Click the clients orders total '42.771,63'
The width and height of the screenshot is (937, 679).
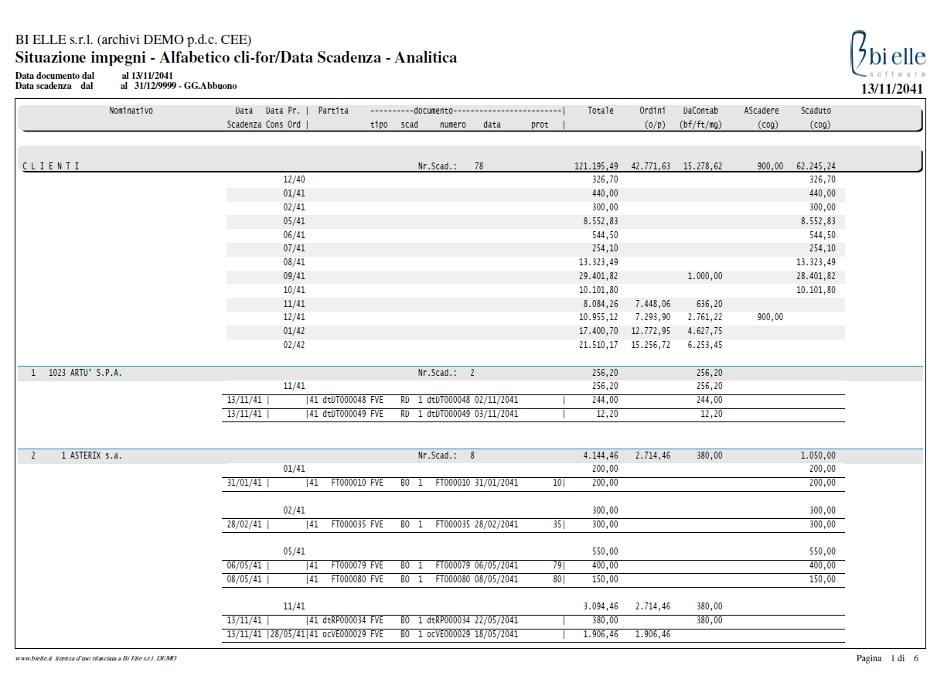tap(651, 166)
